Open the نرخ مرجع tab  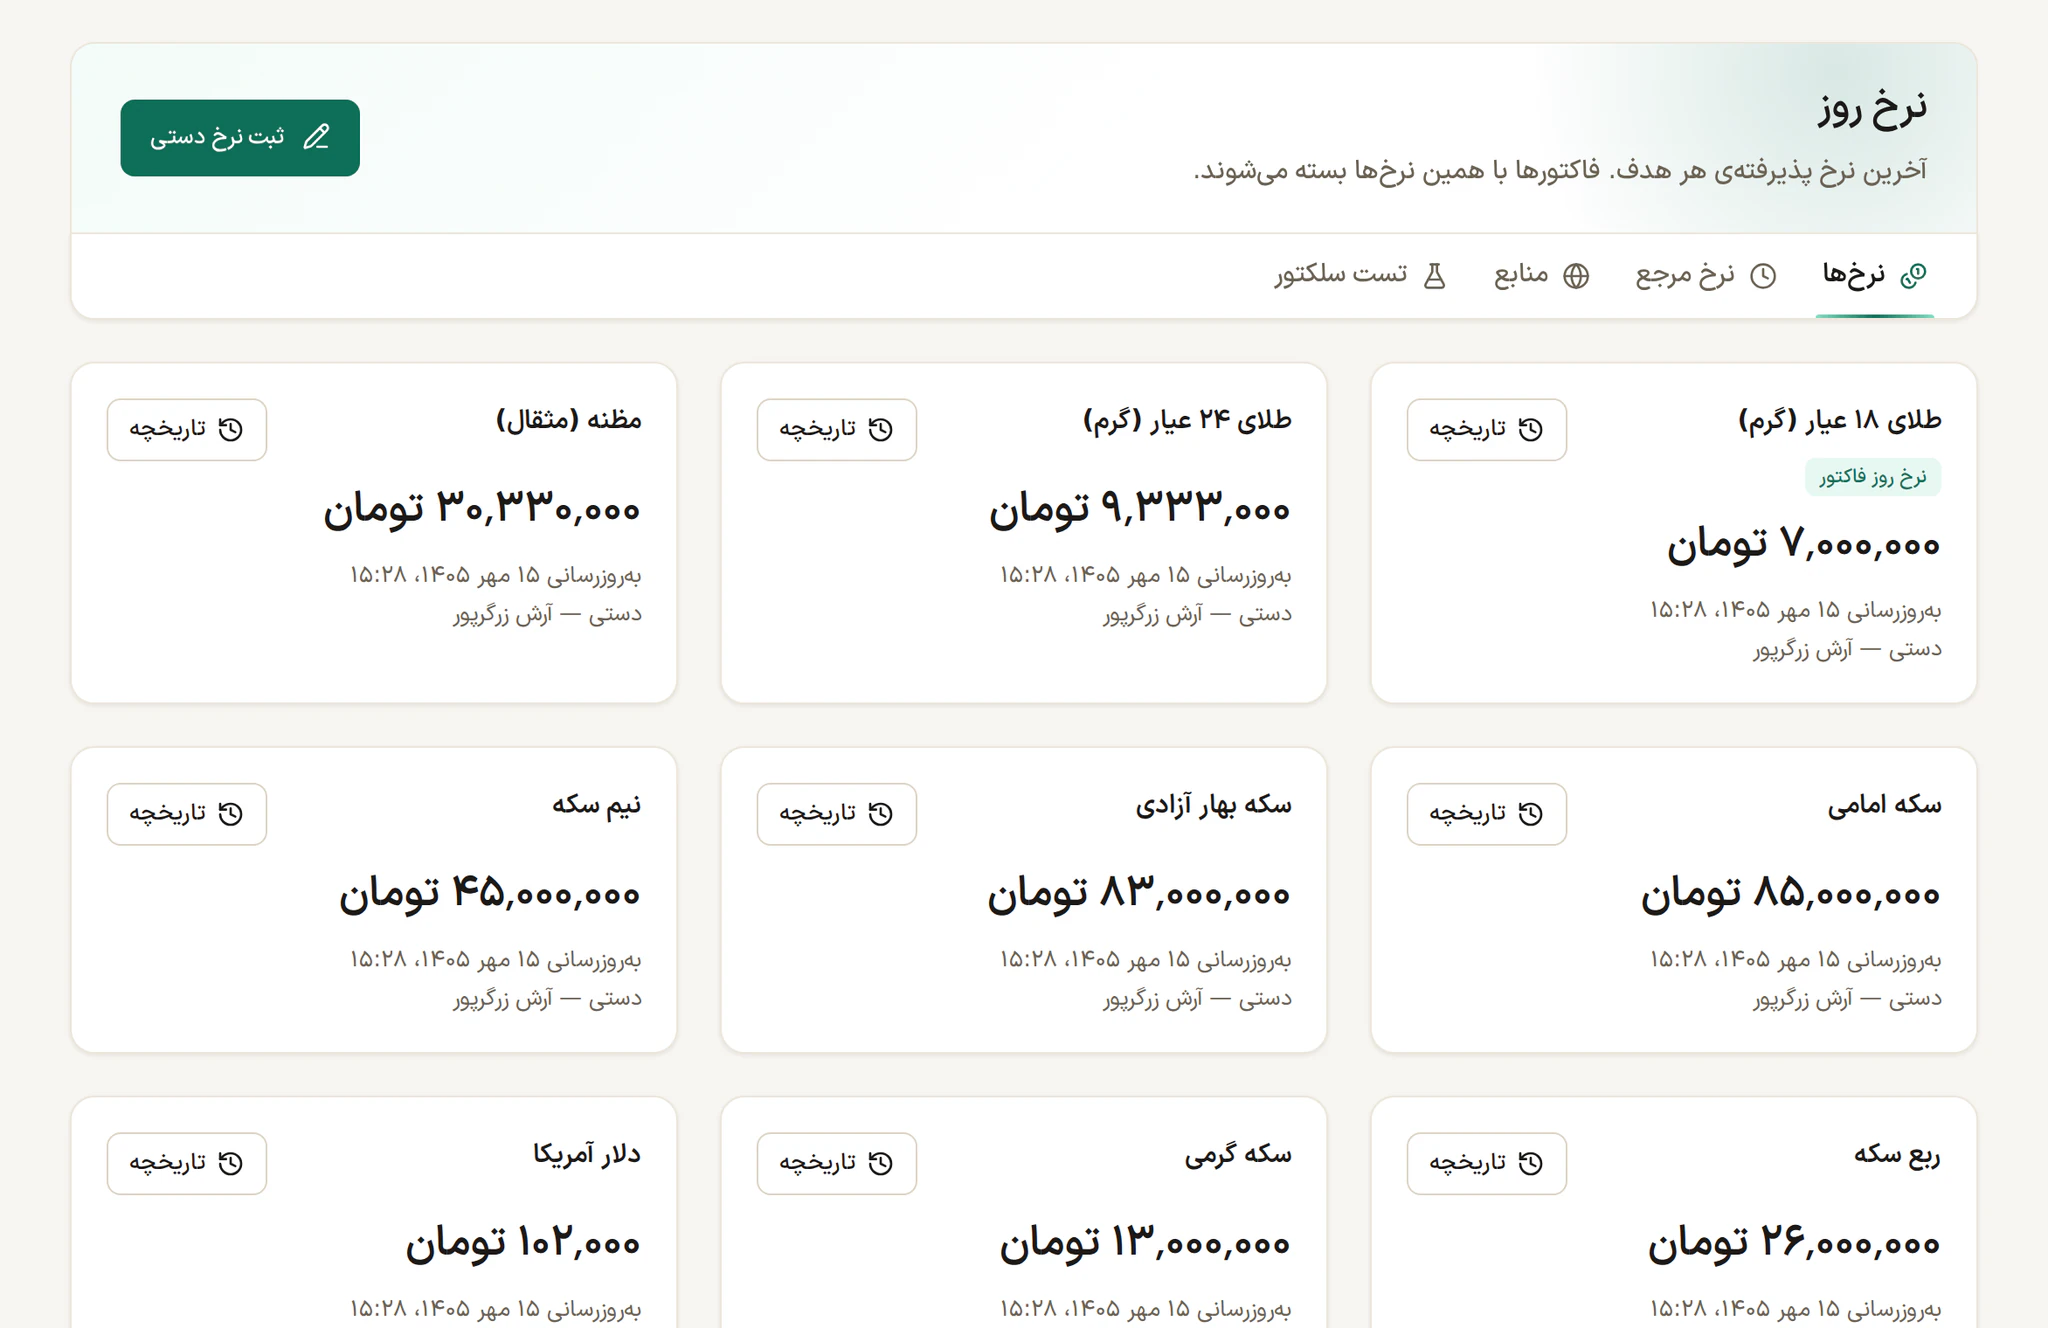(x=1706, y=275)
